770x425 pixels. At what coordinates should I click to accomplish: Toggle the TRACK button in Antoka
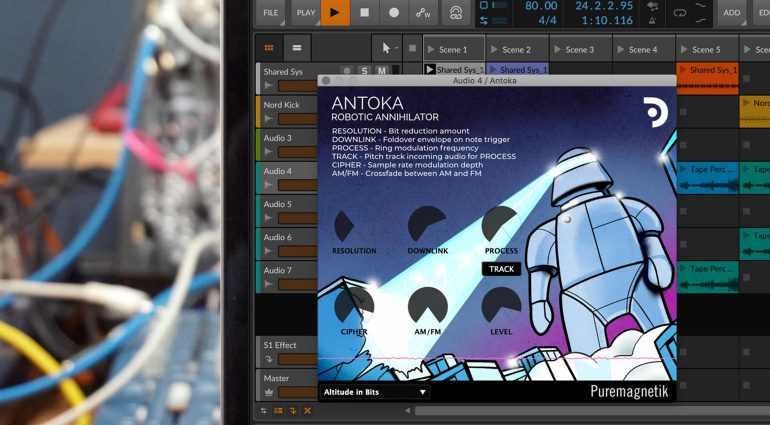pos(501,269)
